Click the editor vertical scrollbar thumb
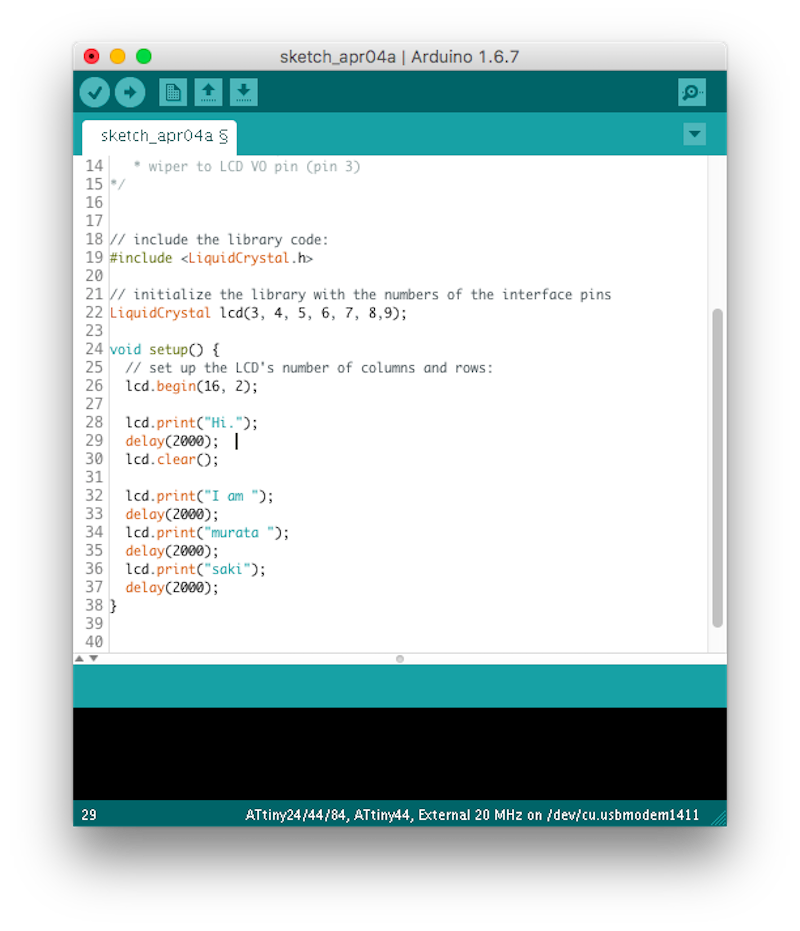Viewport: 800px width, 931px height. click(x=717, y=468)
